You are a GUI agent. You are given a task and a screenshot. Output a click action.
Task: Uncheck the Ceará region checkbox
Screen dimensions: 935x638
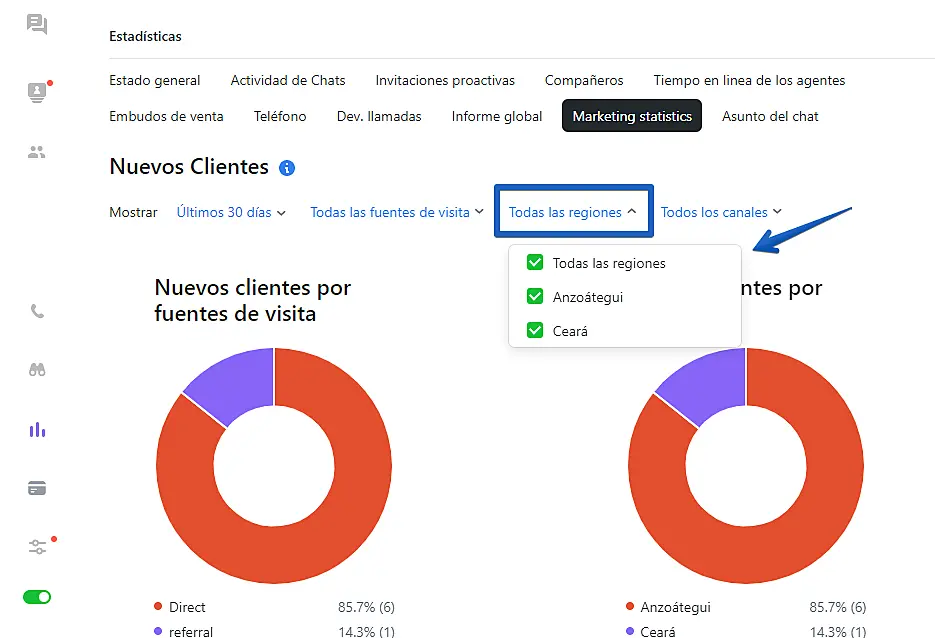[x=535, y=330]
